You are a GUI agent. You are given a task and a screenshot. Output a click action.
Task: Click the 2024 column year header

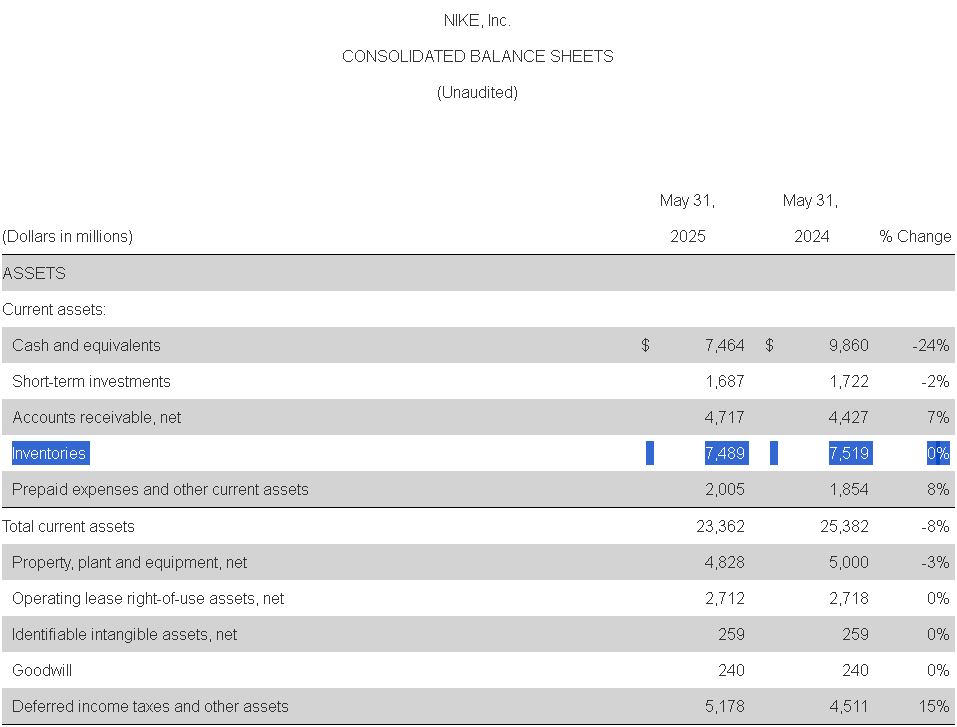point(812,236)
